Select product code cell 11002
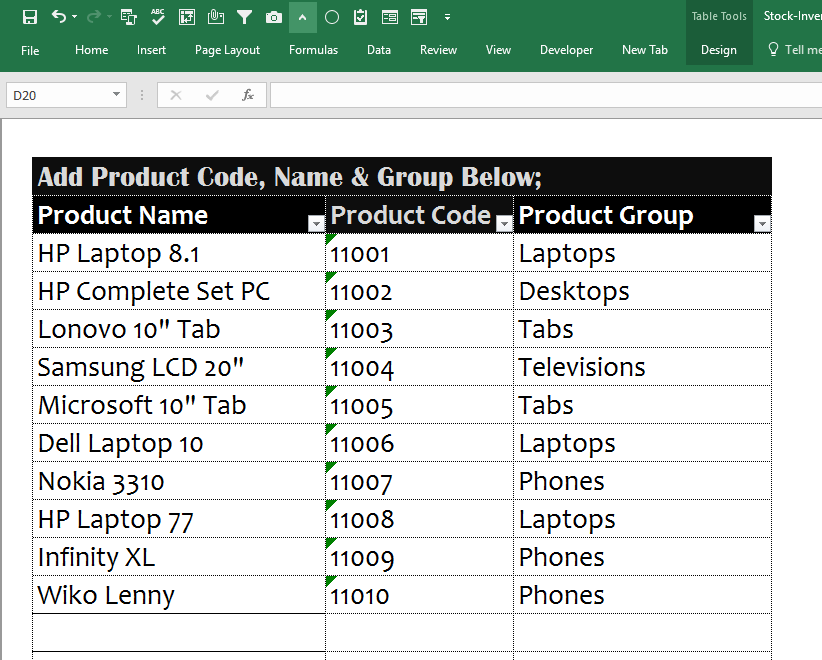The height and width of the screenshot is (660, 822). click(419, 291)
